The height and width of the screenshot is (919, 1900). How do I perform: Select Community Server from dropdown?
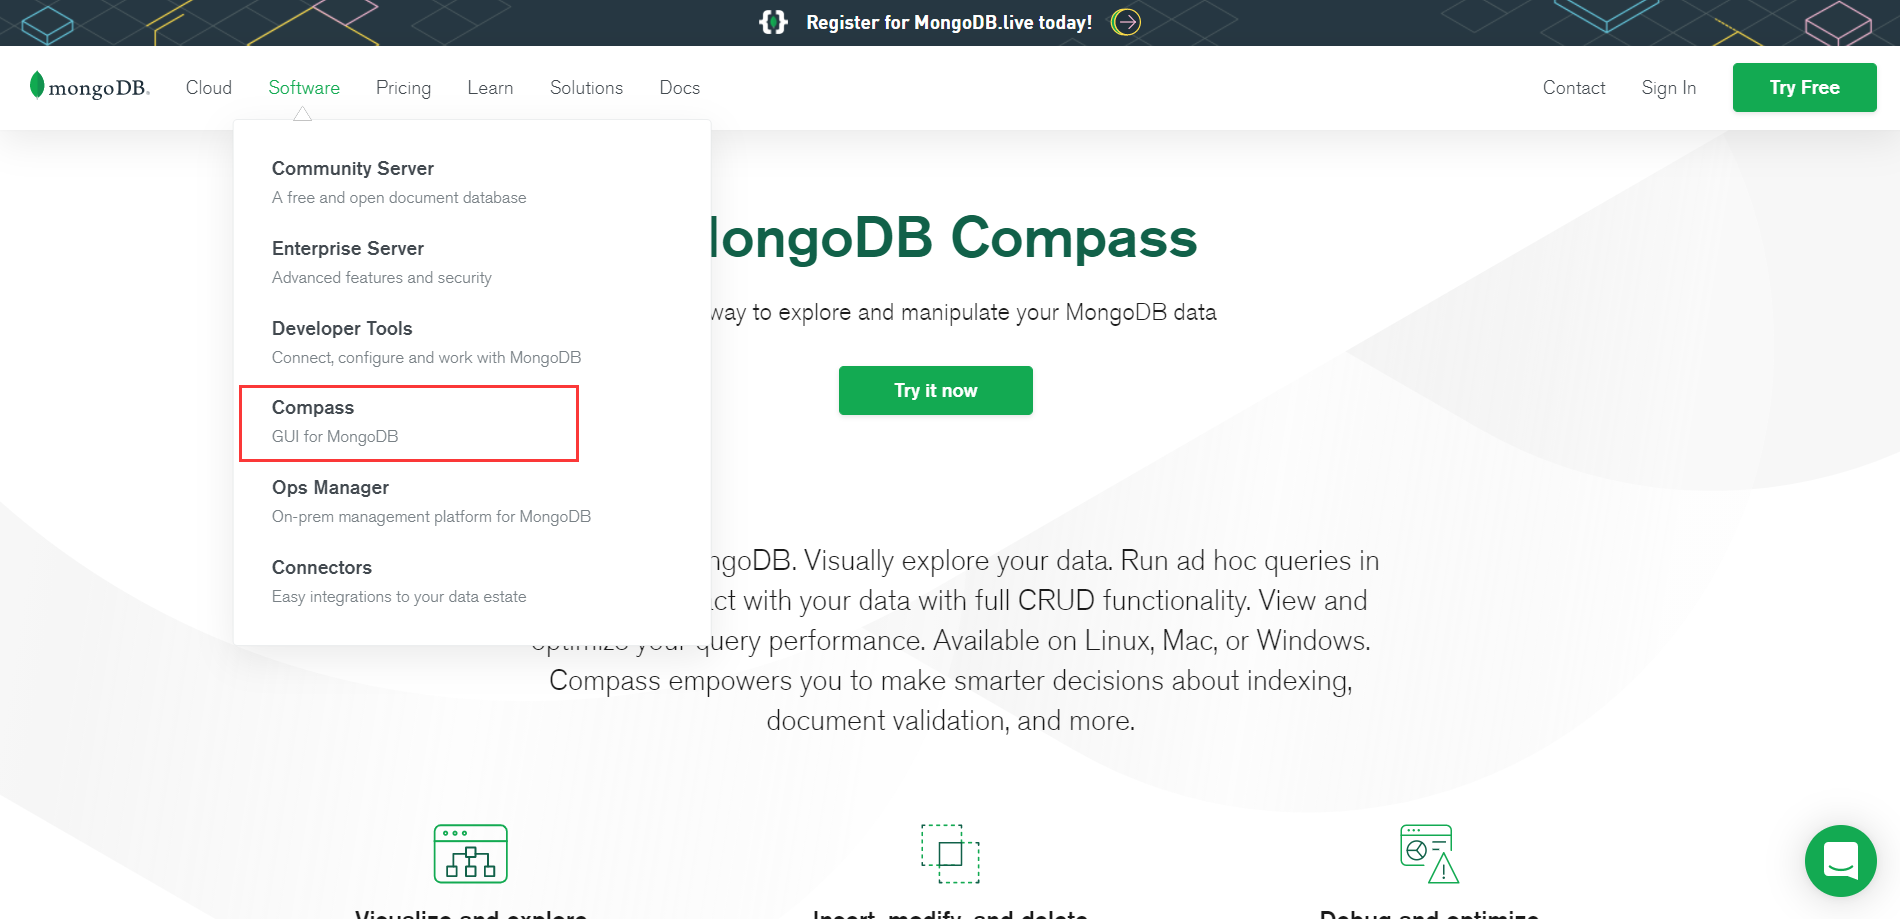click(x=353, y=168)
